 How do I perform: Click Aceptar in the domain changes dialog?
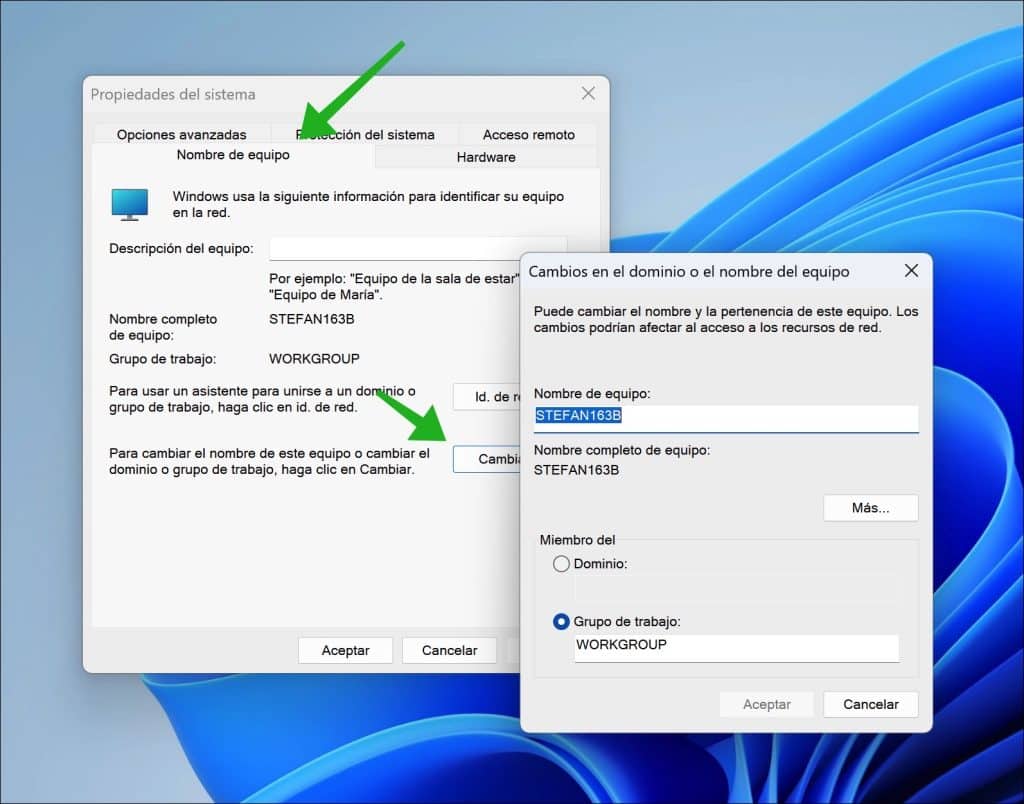pyautogui.click(x=767, y=705)
